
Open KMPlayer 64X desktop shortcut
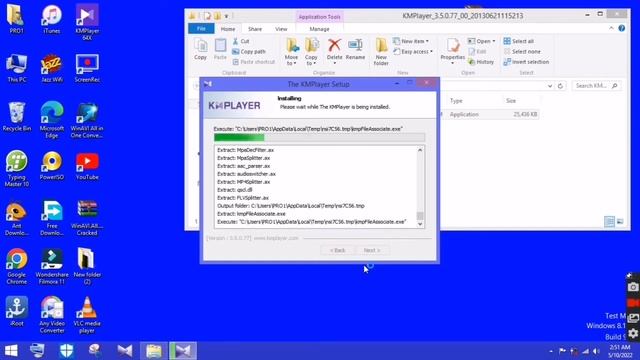pyautogui.click(x=87, y=22)
